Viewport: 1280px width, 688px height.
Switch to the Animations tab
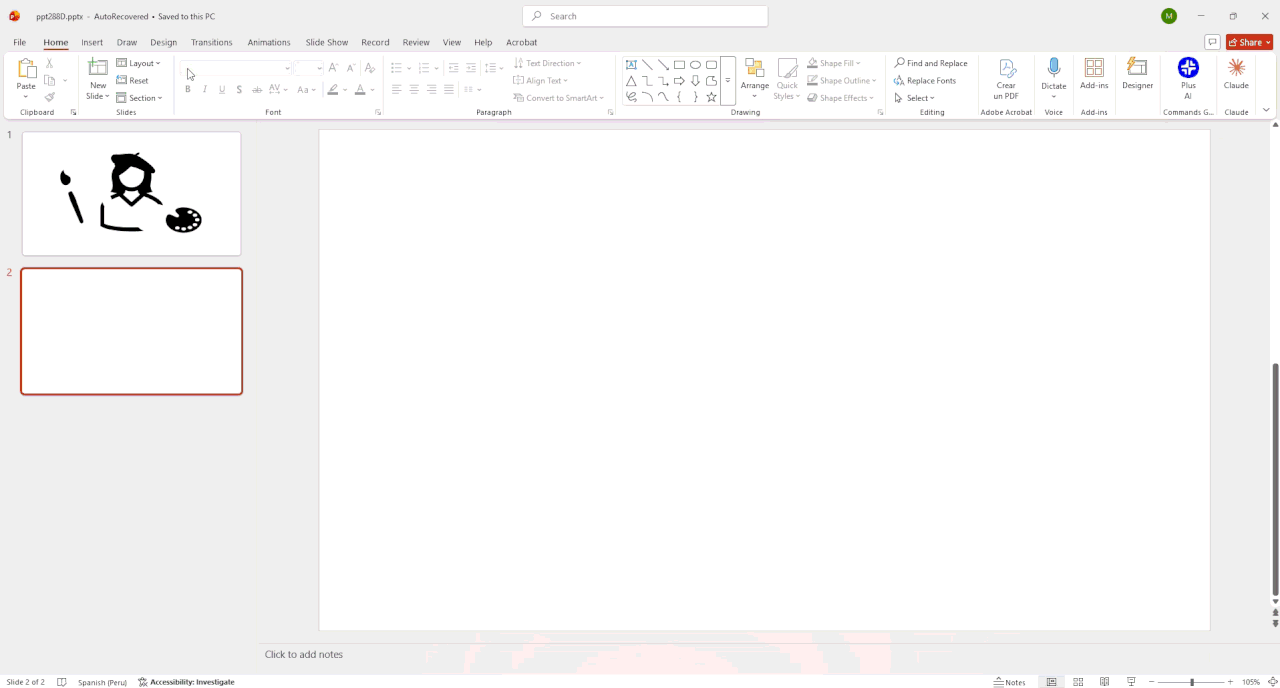[269, 42]
